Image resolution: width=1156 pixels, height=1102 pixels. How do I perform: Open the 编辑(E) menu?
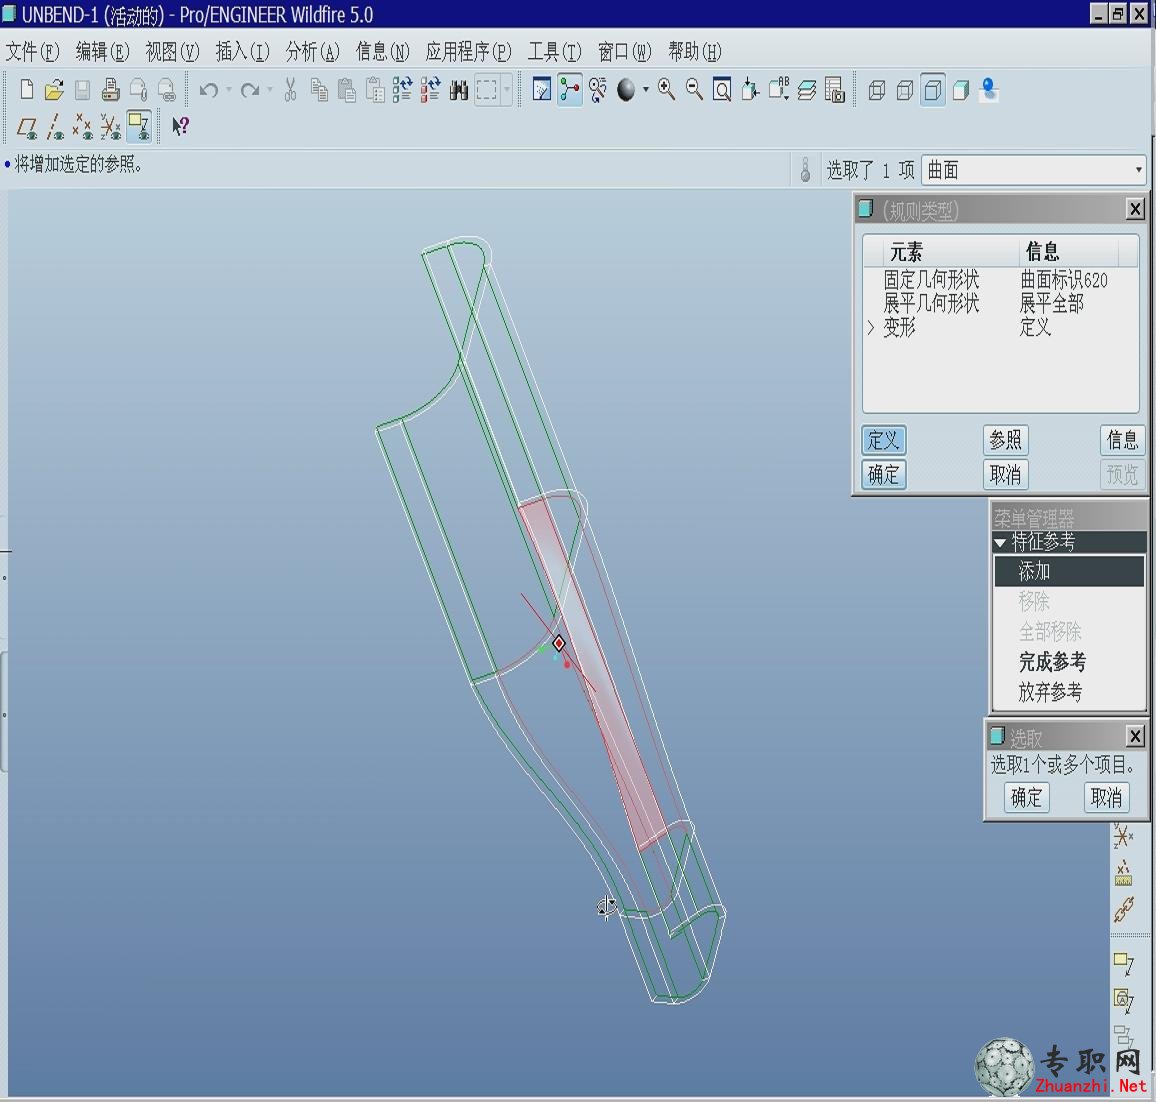click(x=102, y=52)
